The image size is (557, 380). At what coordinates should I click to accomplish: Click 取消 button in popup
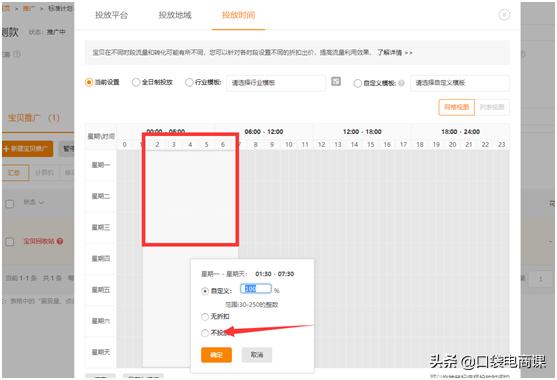[257, 355]
